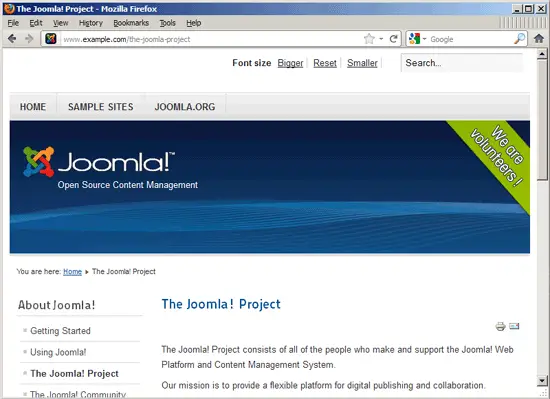Print the article with printer icon
Image resolution: width=550 pixels, height=399 pixels.
coord(501,326)
